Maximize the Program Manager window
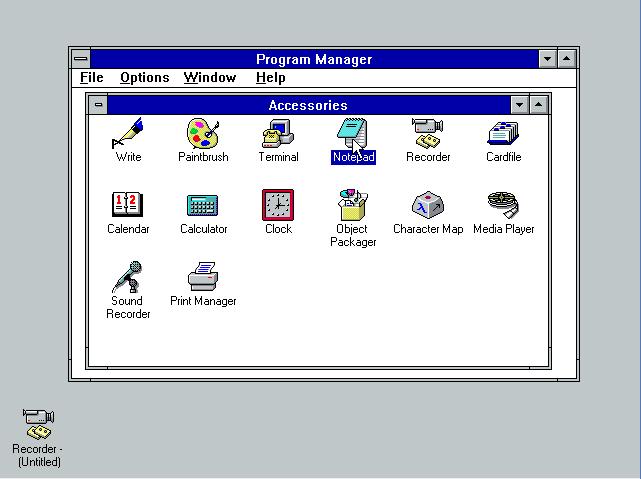 [566, 59]
